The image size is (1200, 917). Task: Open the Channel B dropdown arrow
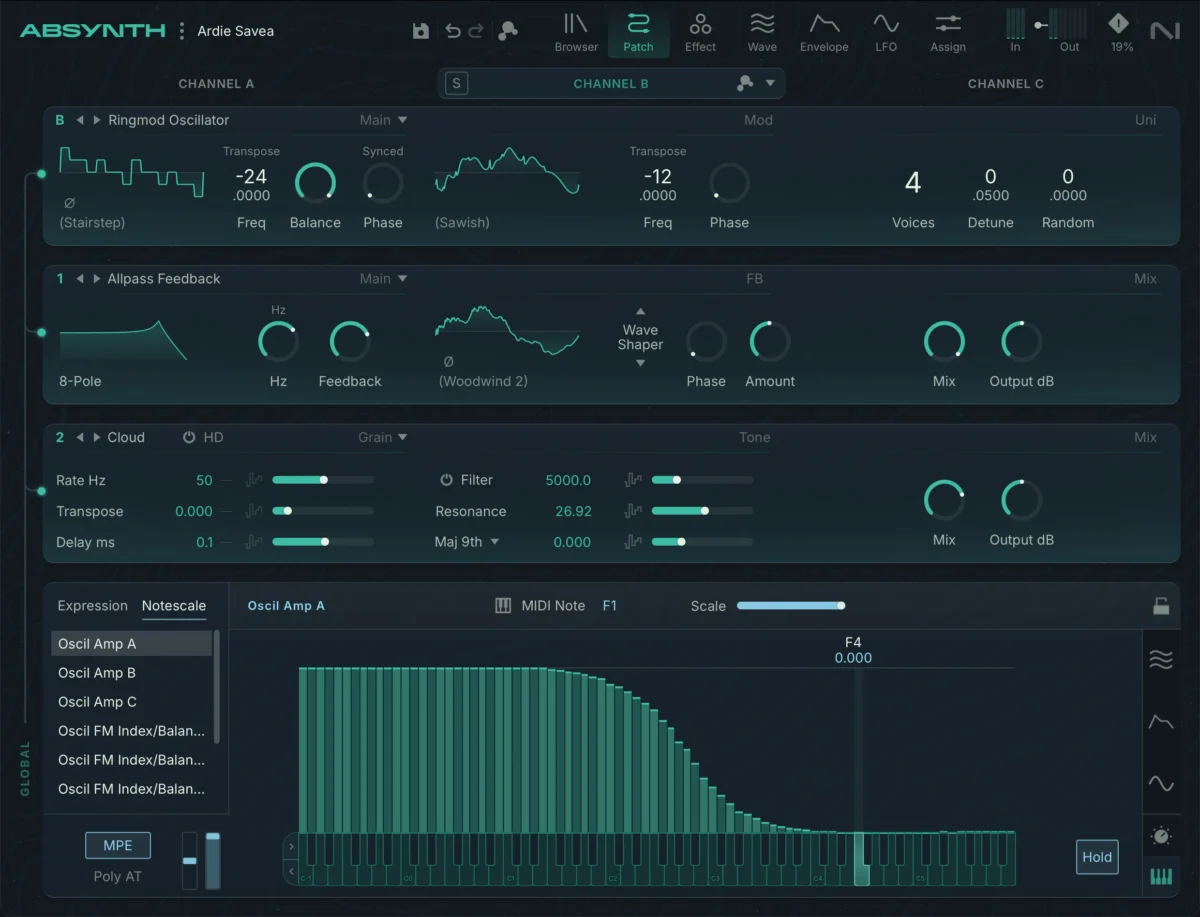pos(770,84)
